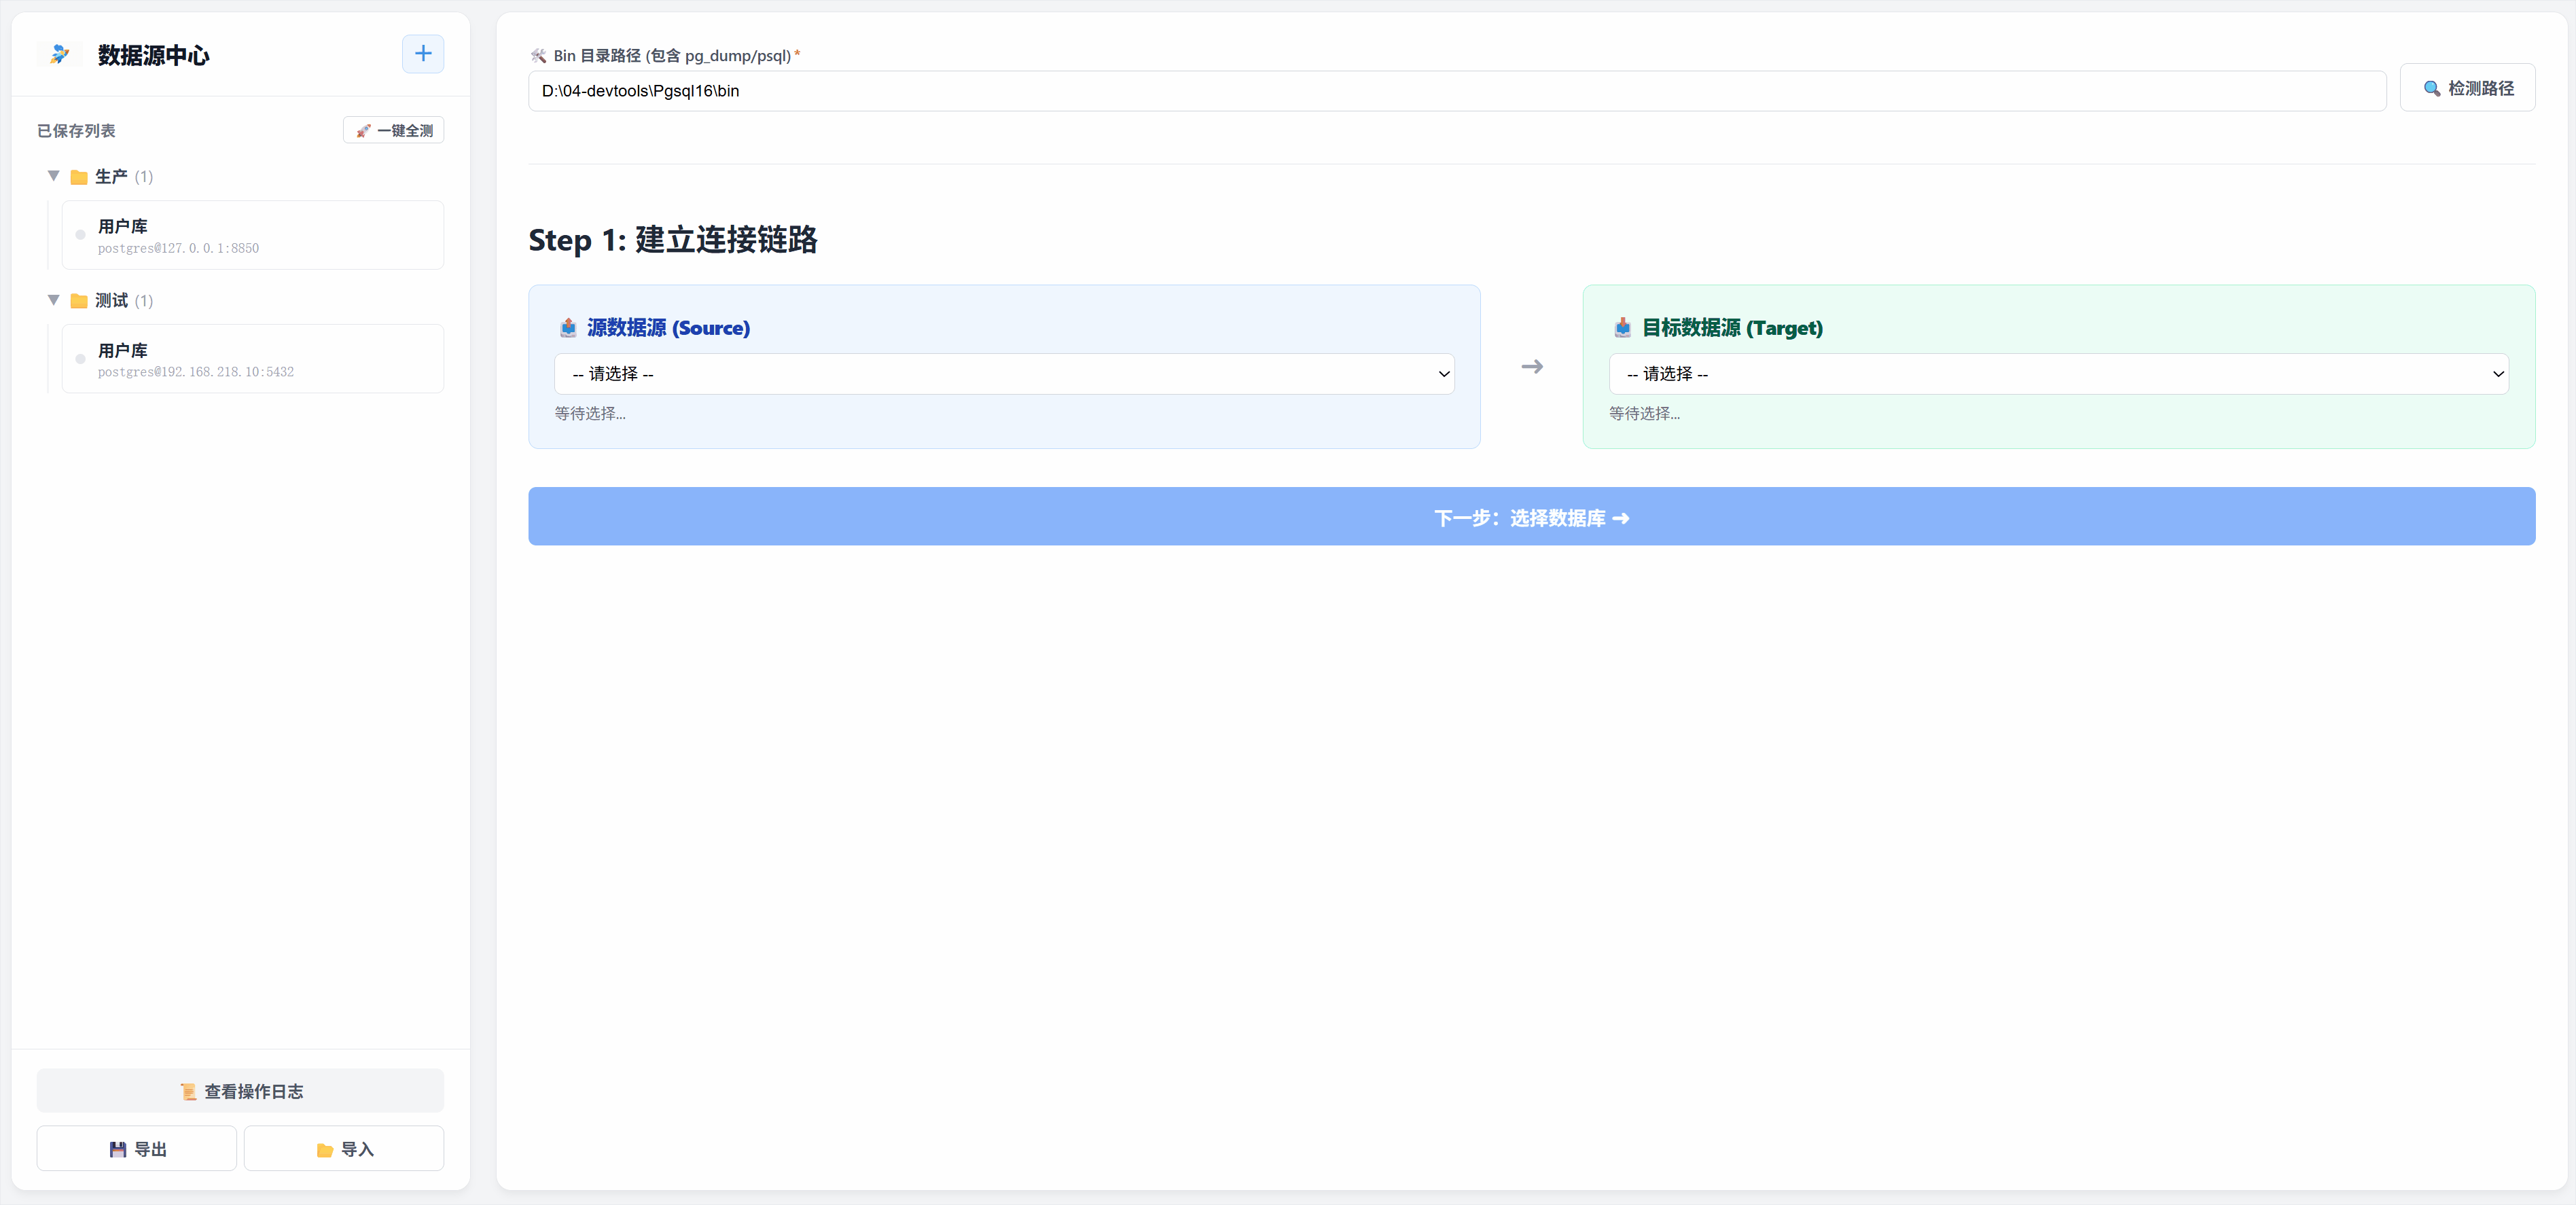Open the Target datasource dropdown
This screenshot has width=2576, height=1205.
point(2058,374)
